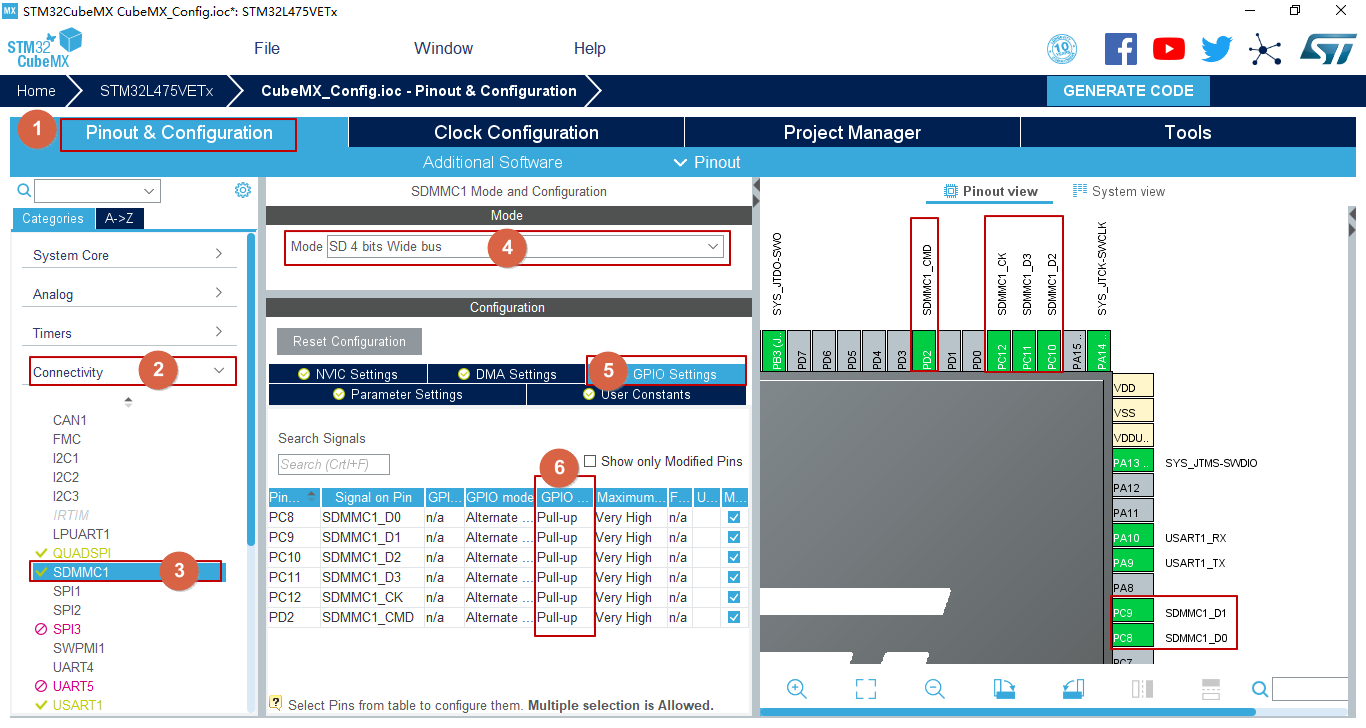1366x728 pixels.
Task: Open the Parameter Settings tab
Action: (x=398, y=394)
